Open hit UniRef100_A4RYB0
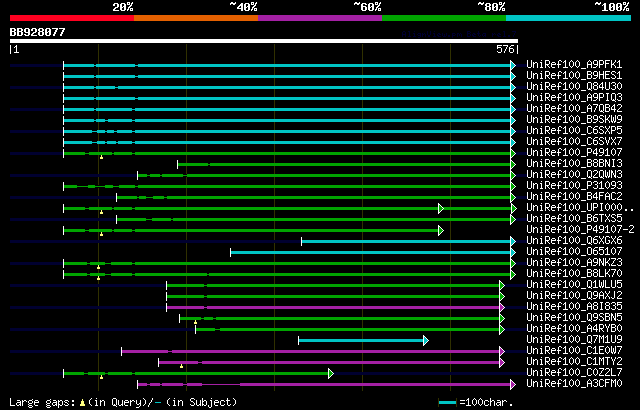Viewport: 640px width, 410px height. (574, 329)
